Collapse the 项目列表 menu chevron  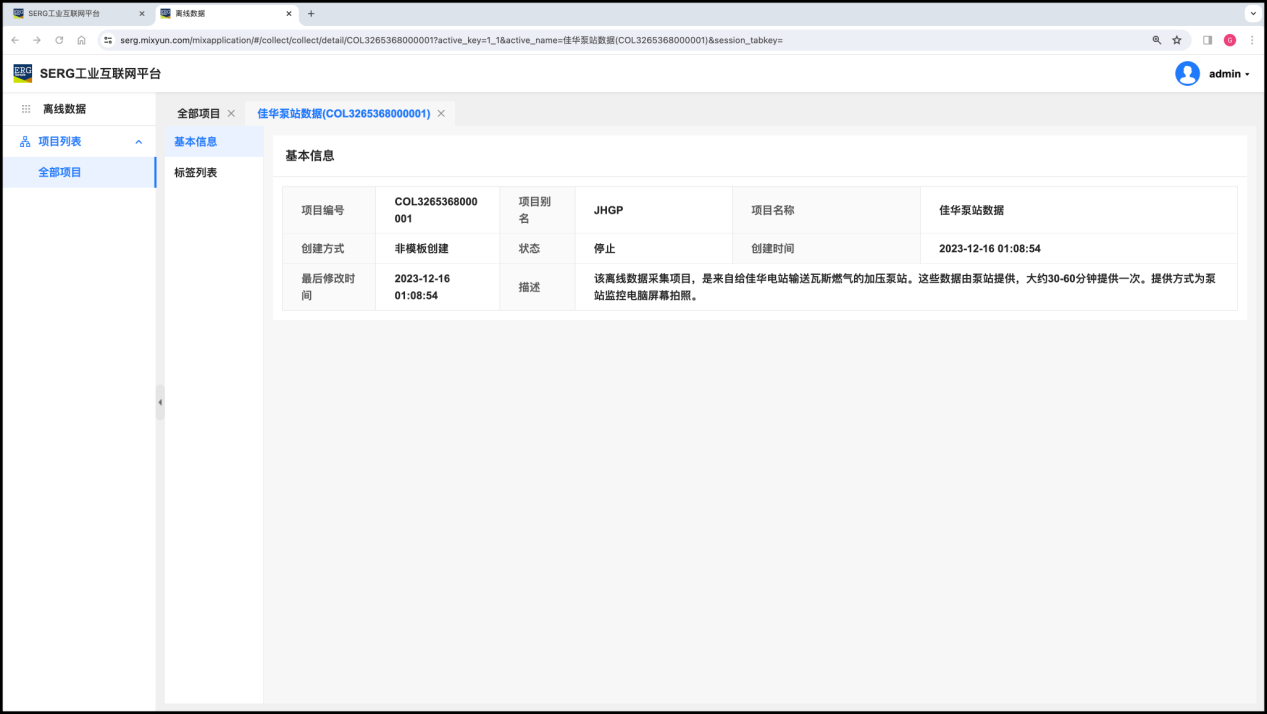point(139,142)
